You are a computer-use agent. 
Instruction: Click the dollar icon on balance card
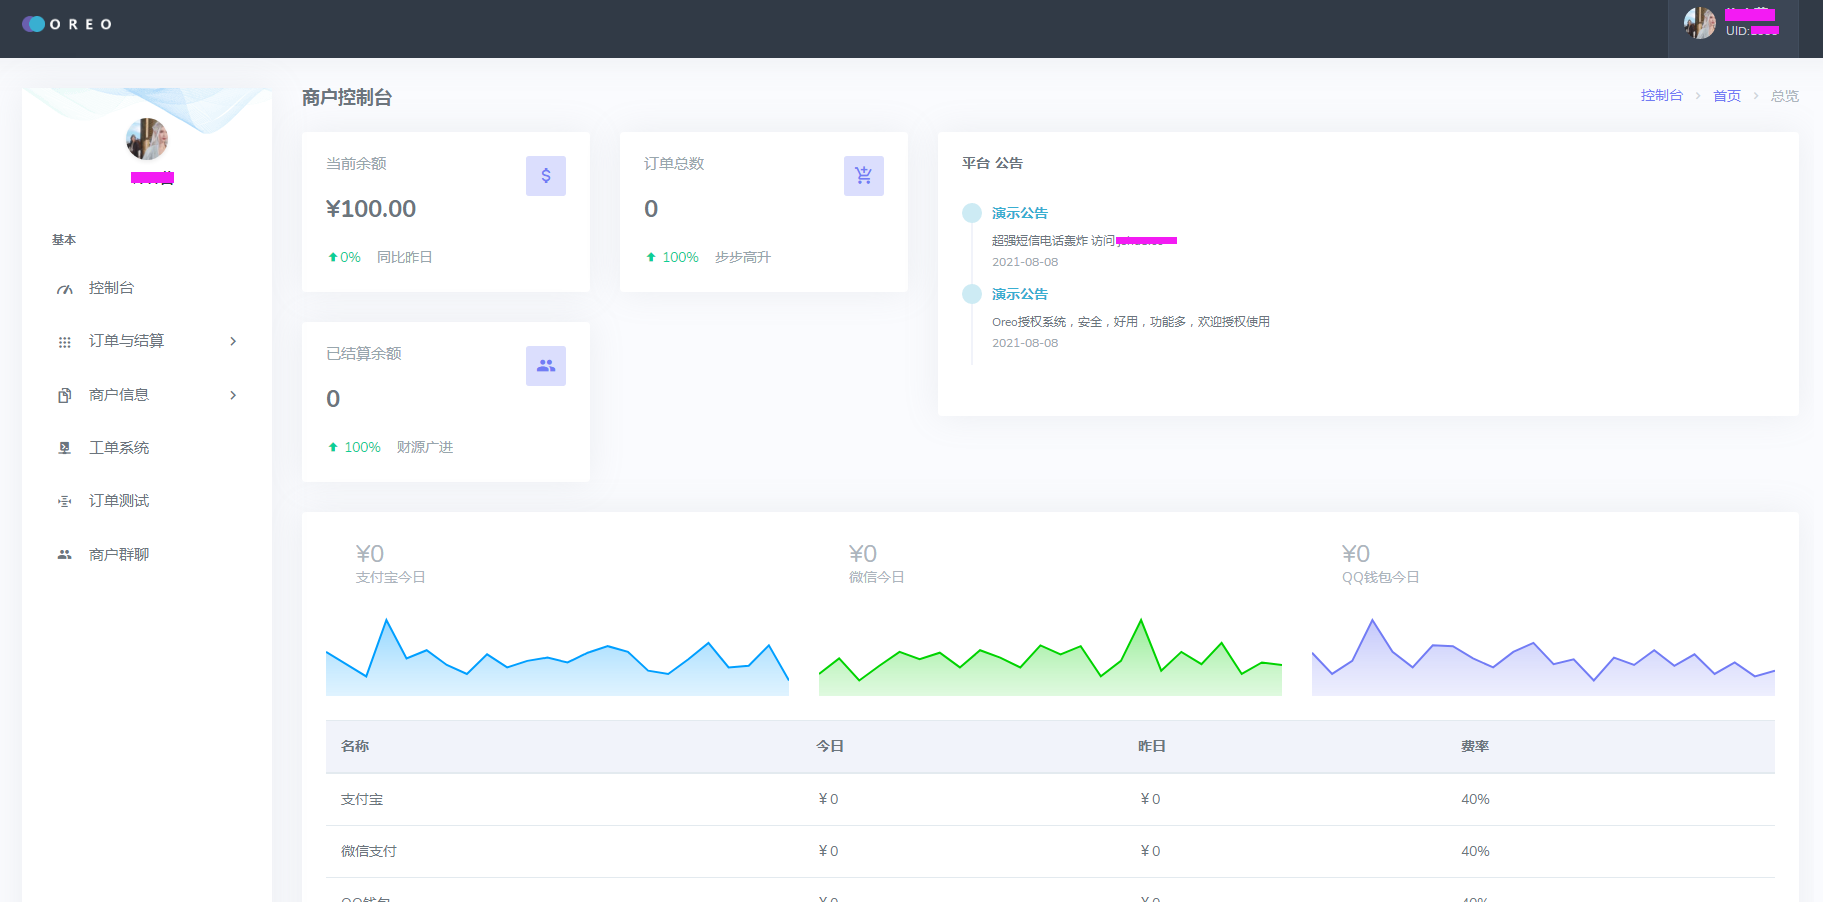[x=546, y=176]
